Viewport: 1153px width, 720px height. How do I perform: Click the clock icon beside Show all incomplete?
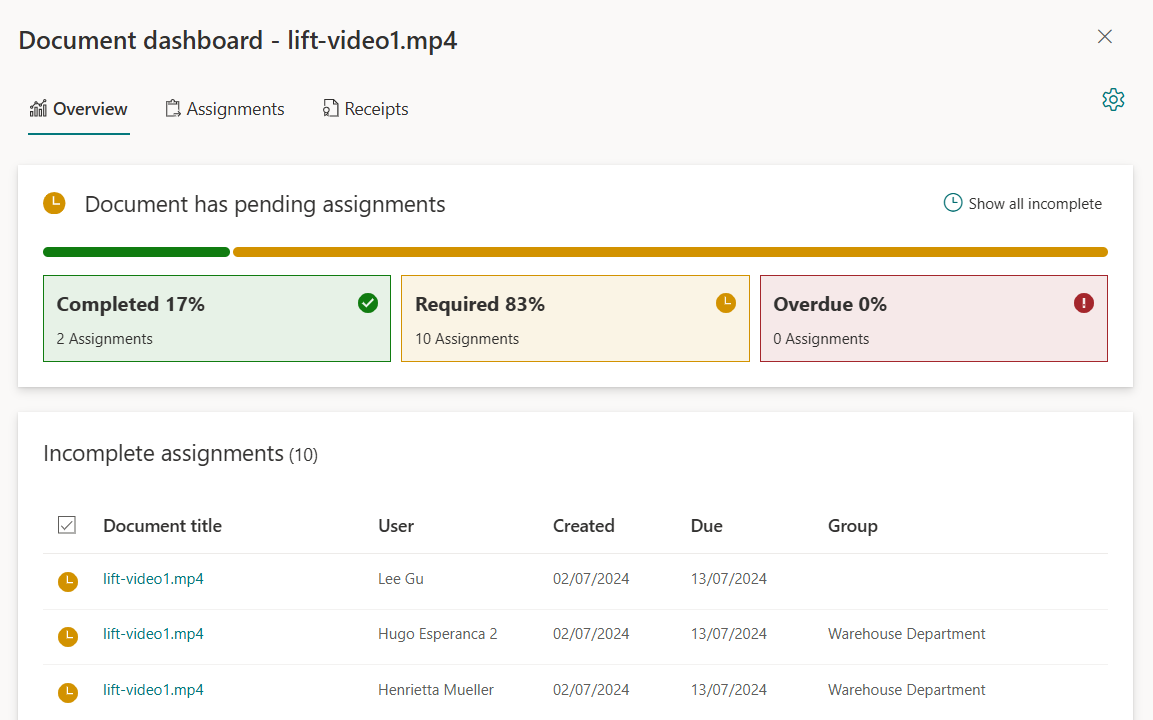click(x=950, y=202)
